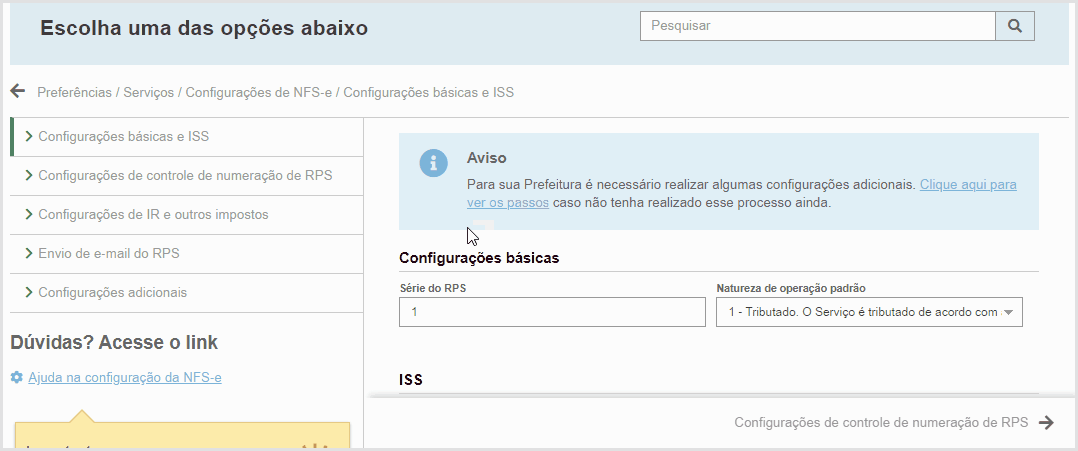Click 'Dúvidas? Acesse o link' heading

click(x=114, y=342)
